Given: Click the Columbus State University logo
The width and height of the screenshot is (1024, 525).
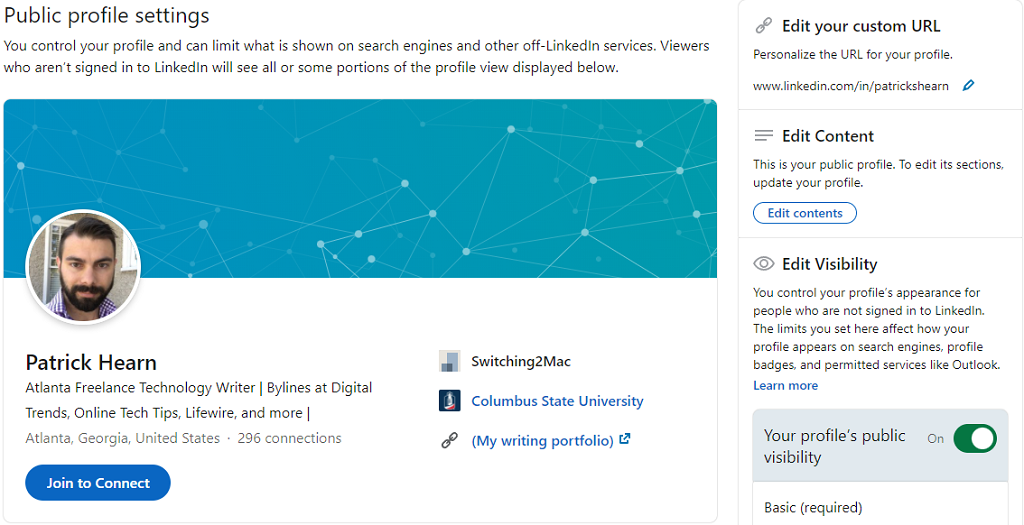Looking at the screenshot, I should point(449,401).
